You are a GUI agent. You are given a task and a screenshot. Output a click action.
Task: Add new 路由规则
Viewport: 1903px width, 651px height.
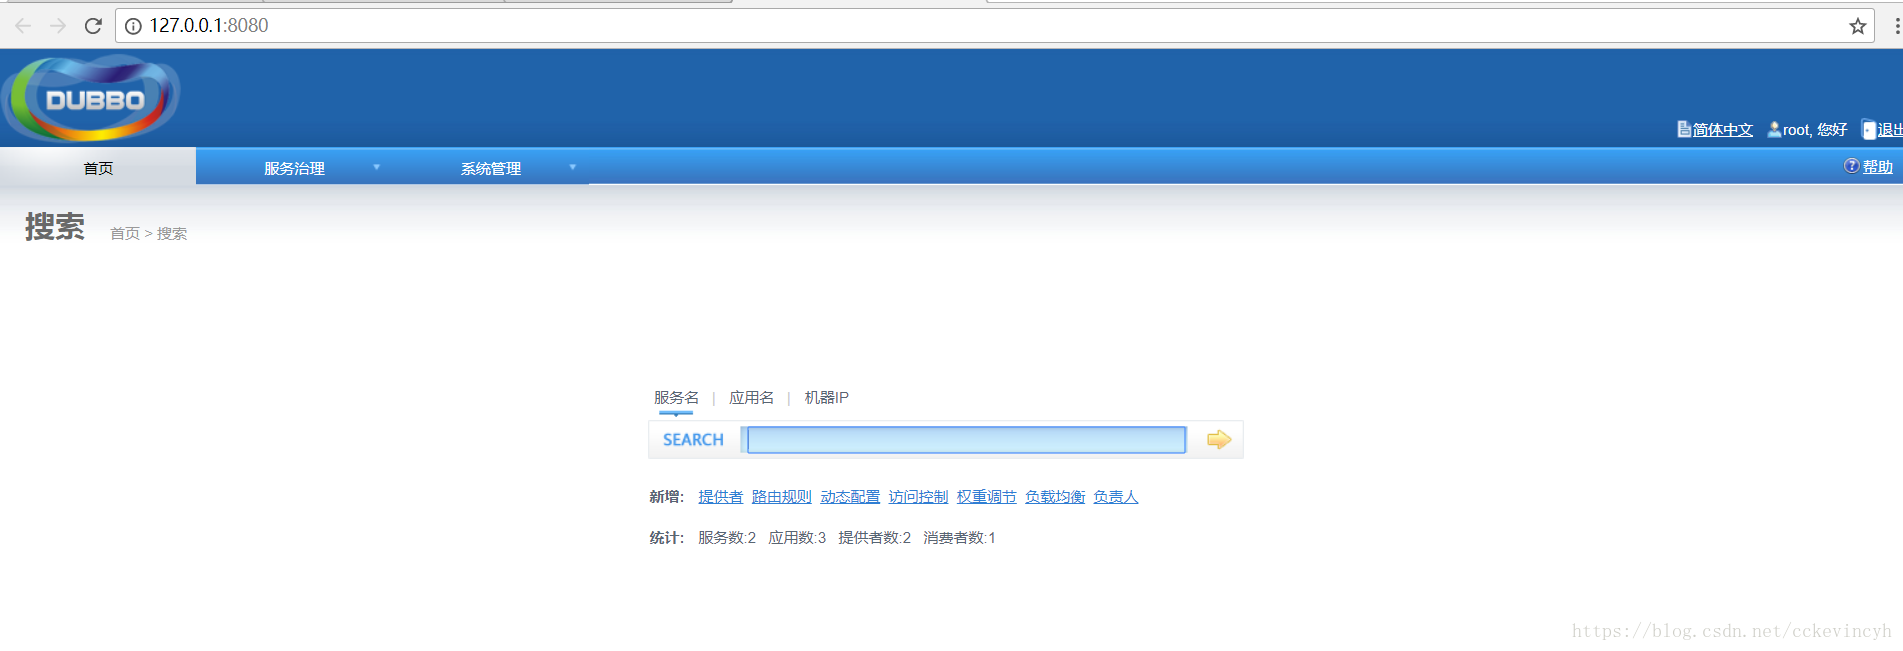(x=781, y=497)
